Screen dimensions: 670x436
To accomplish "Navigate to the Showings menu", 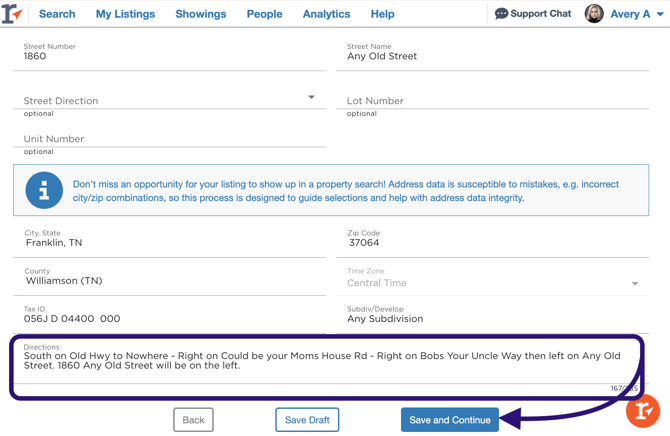I will click(200, 14).
